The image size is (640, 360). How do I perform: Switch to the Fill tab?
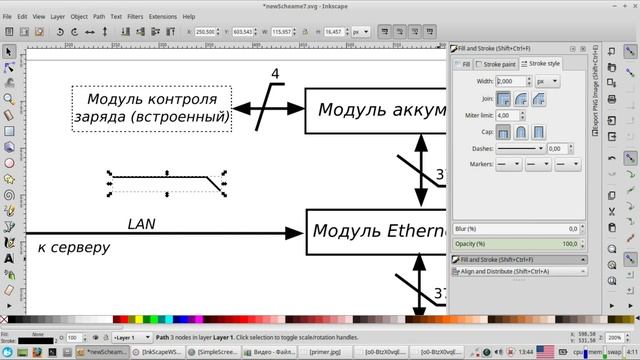pyautogui.click(x=462, y=64)
